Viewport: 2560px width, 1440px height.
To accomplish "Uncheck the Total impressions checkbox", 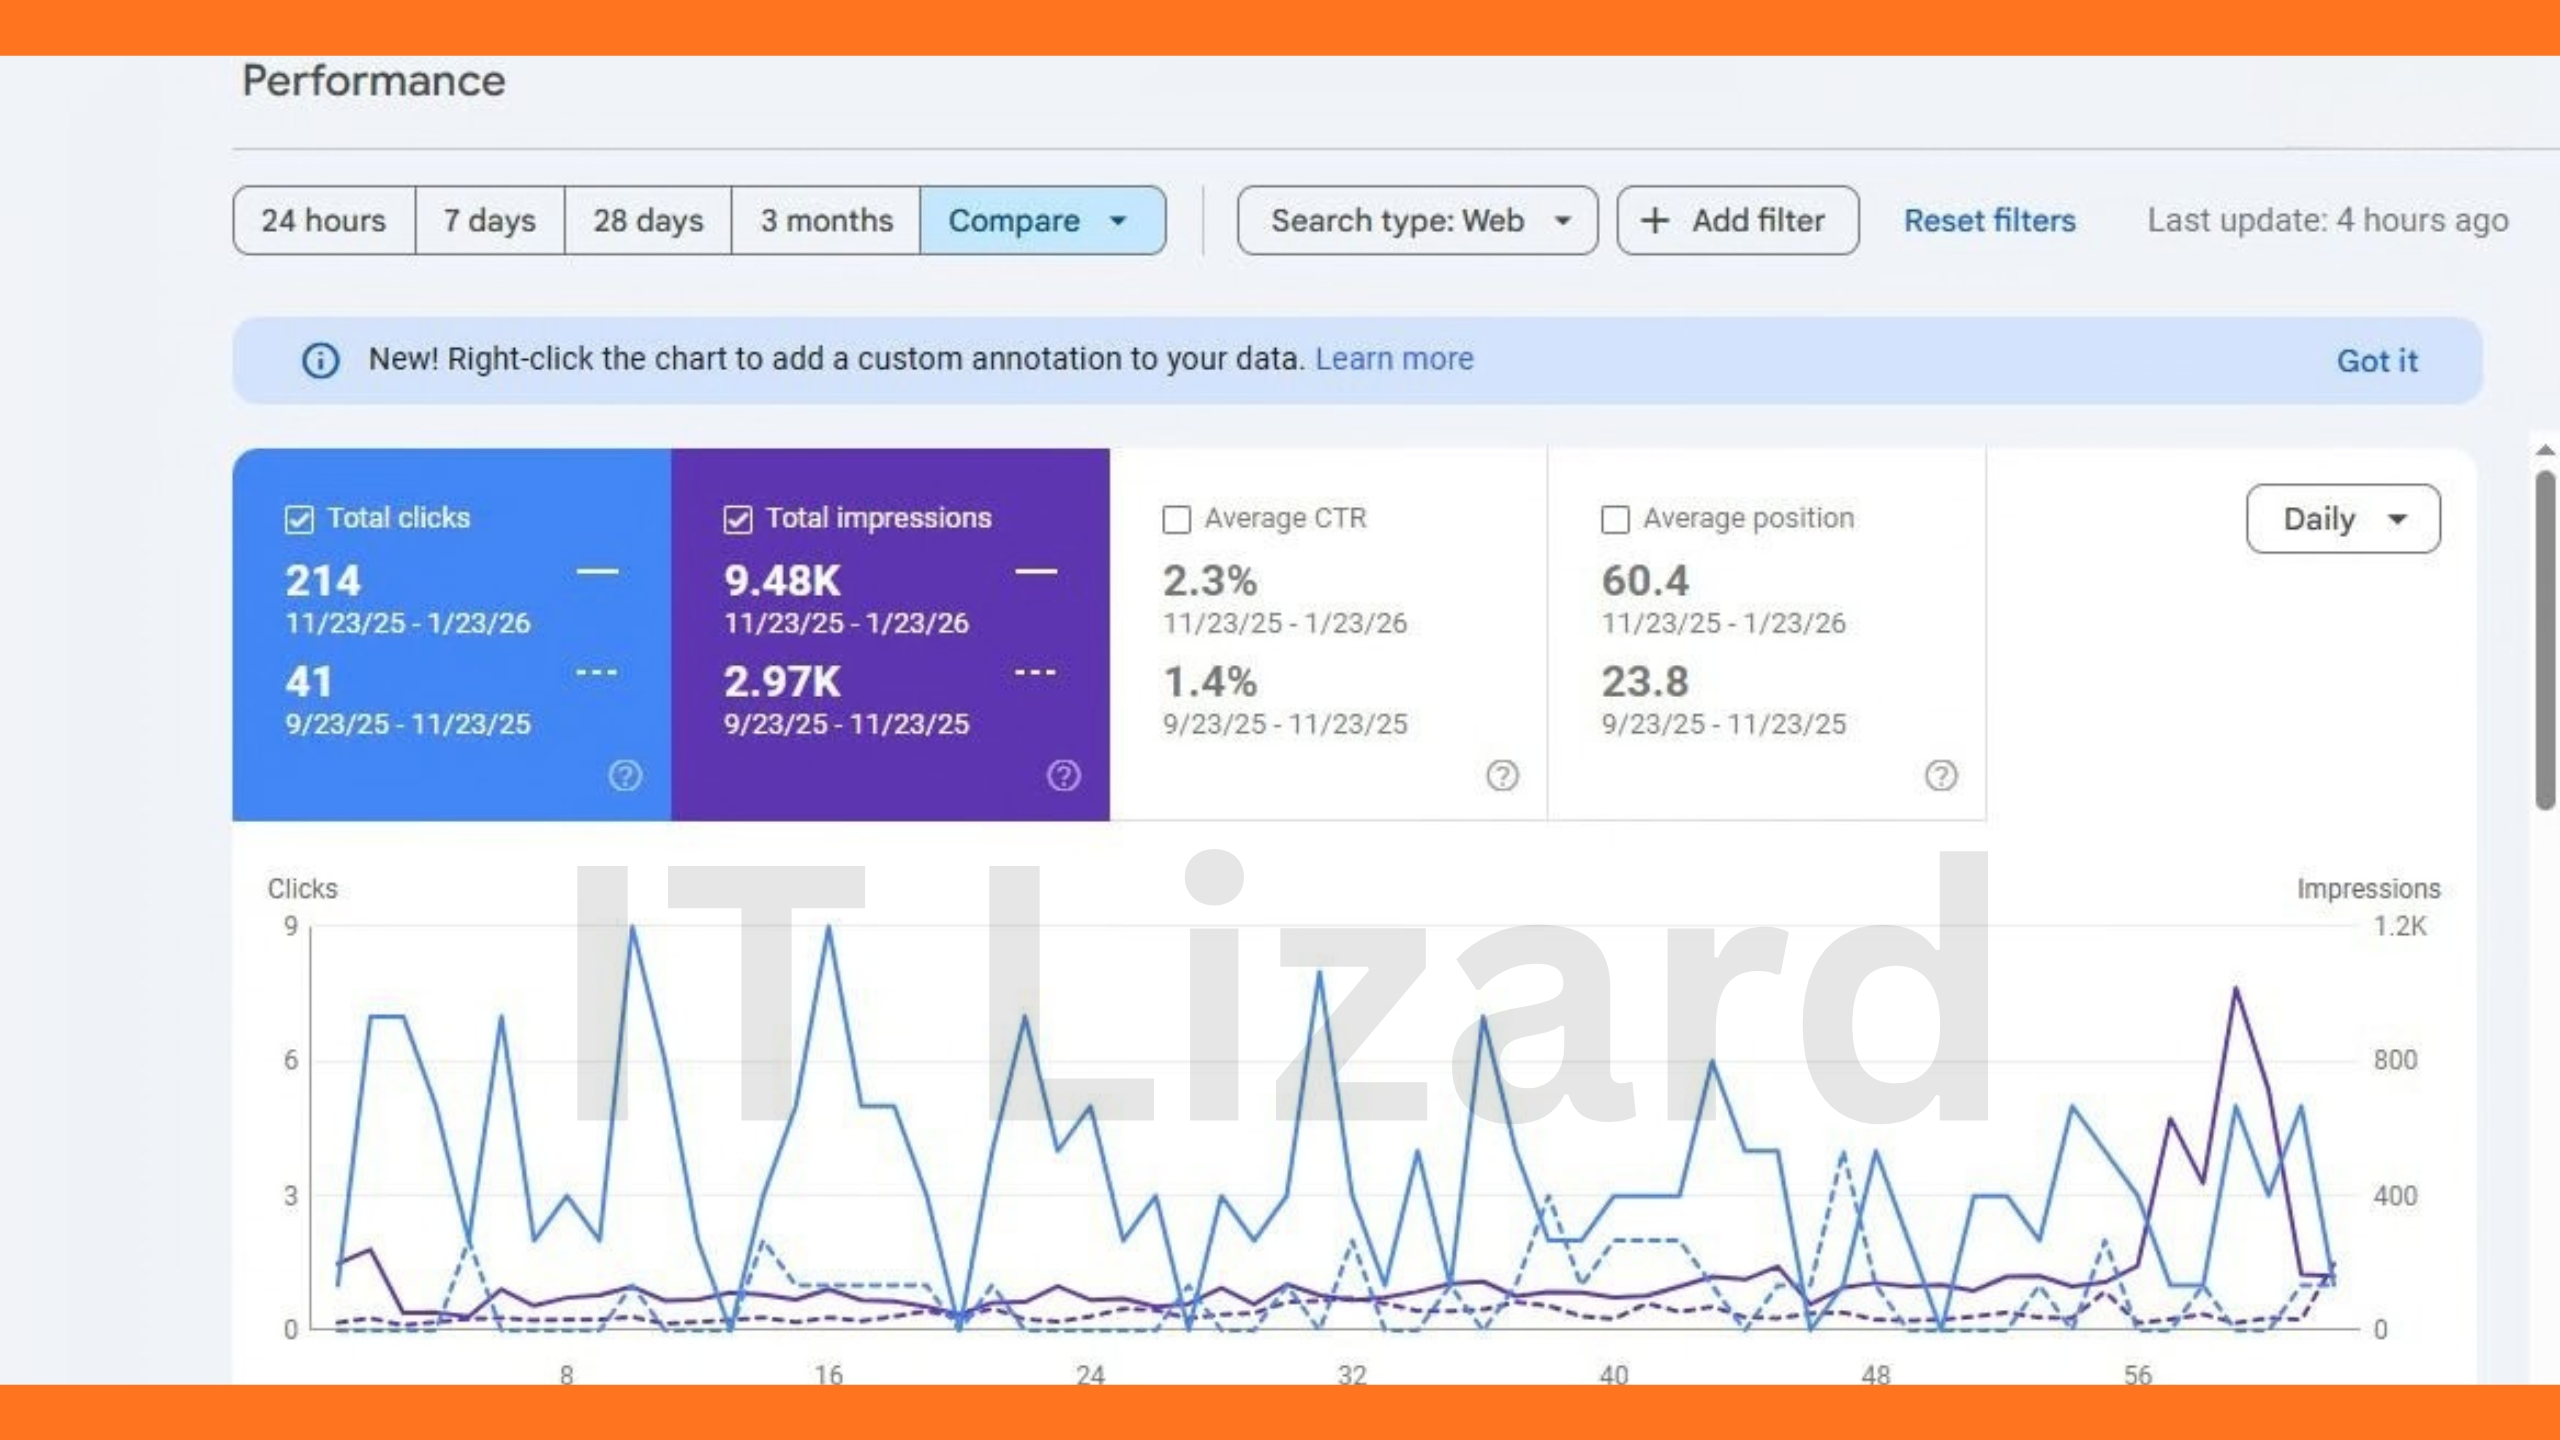I will coord(738,519).
